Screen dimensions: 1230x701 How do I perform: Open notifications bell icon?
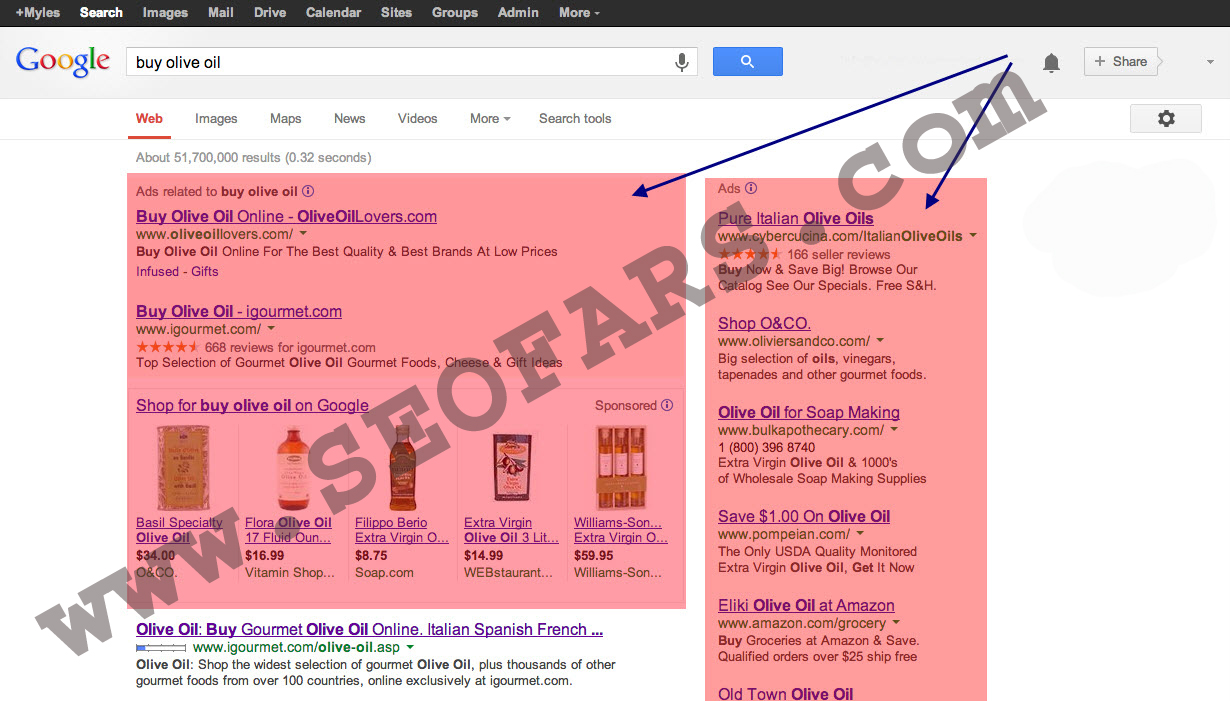click(1051, 63)
